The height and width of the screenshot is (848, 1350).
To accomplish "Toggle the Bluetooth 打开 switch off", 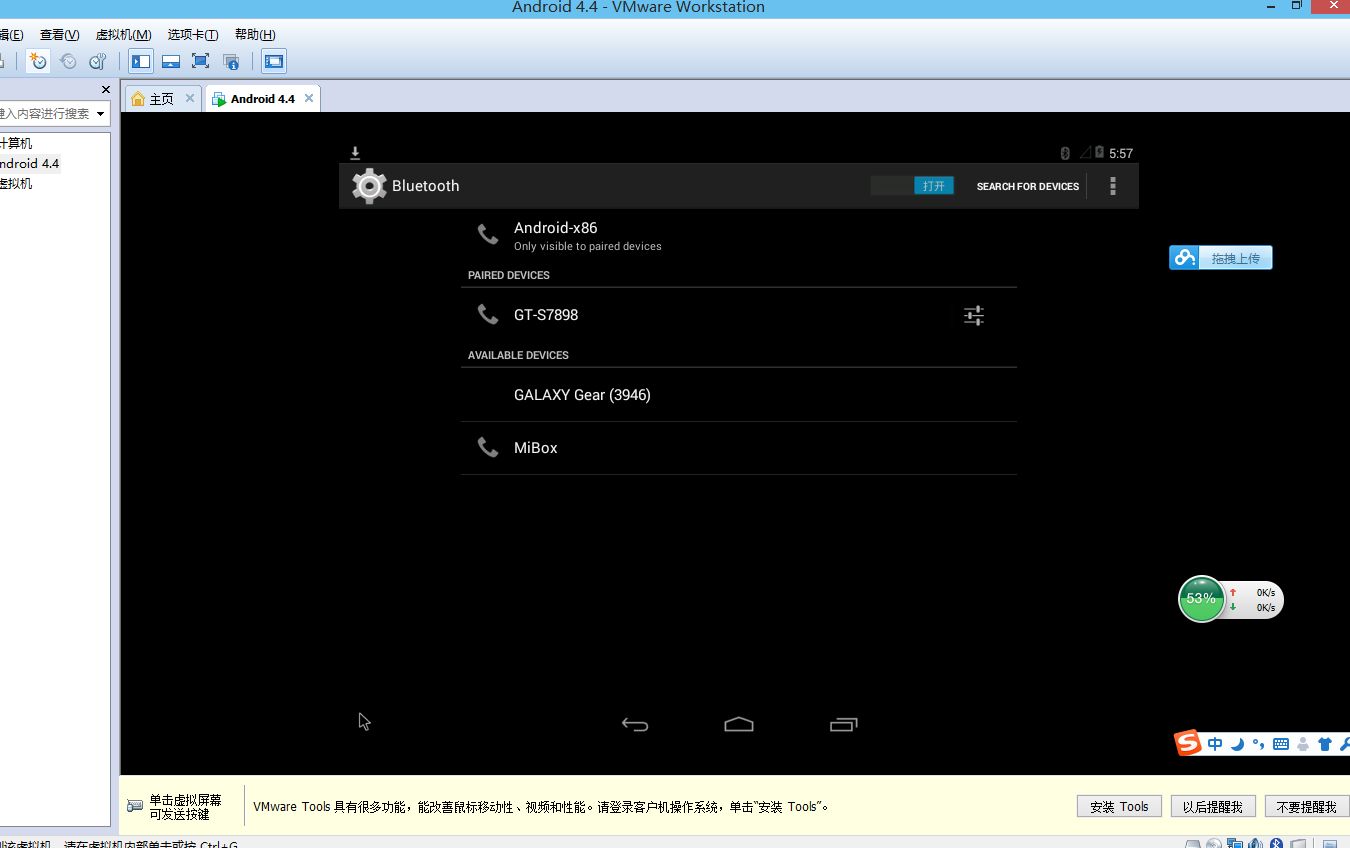I will tap(912, 186).
